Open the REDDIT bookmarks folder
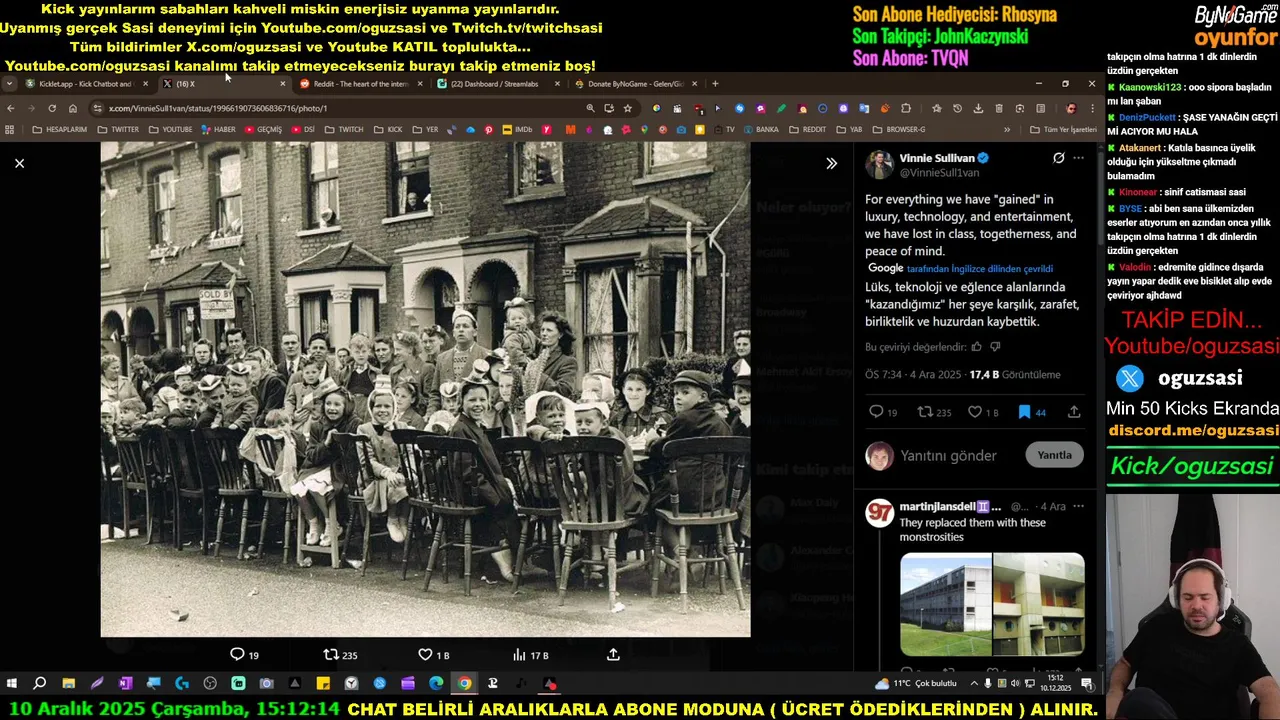The height and width of the screenshot is (720, 1280). coord(807,130)
